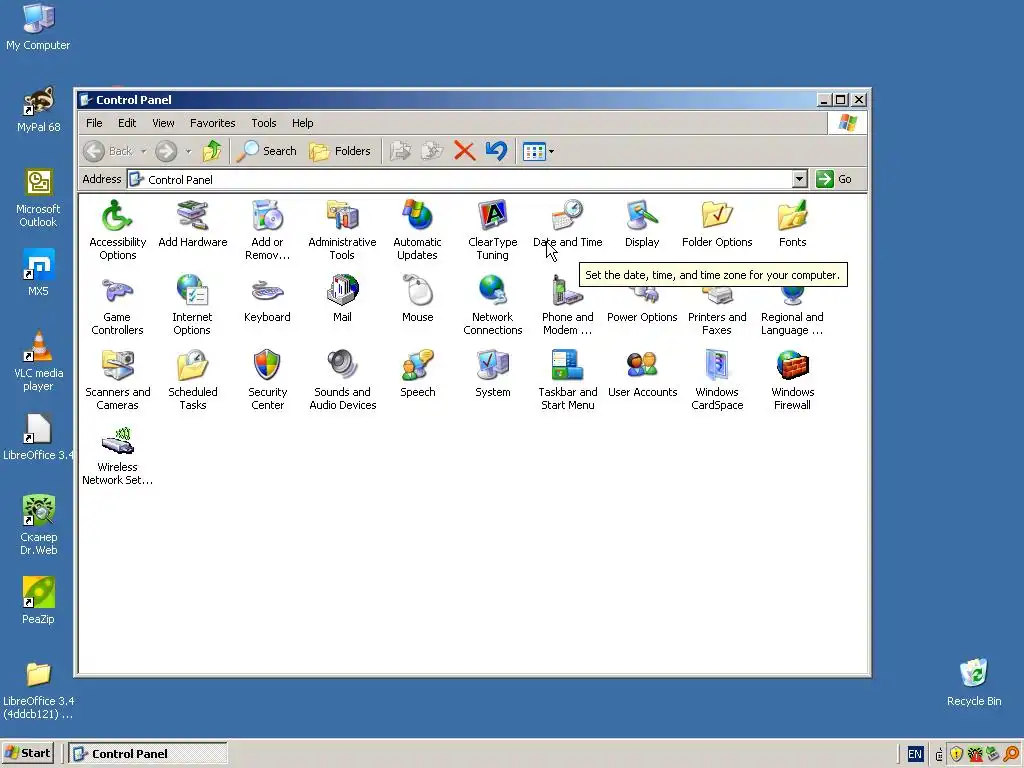Image resolution: width=1024 pixels, height=768 pixels.
Task: Open the Favorites menu
Action: 212,123
